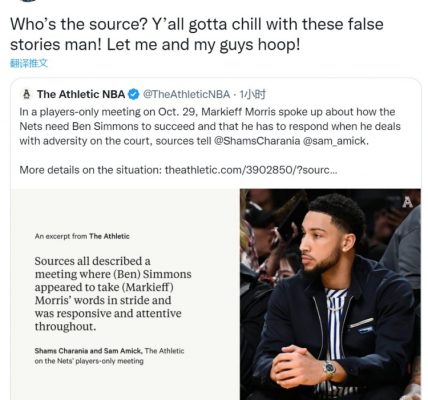428x400 pixels.
Task: Click 'on the Nets' players-only meeting' caption
Action: click(x=89, y=361)
